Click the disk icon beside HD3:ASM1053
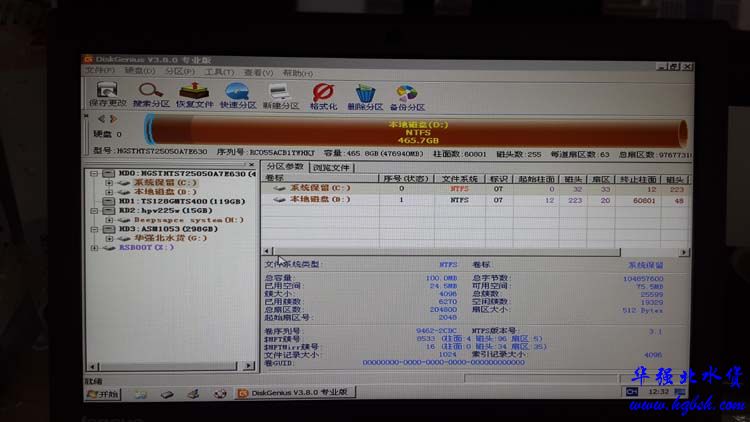 [109, 229]
